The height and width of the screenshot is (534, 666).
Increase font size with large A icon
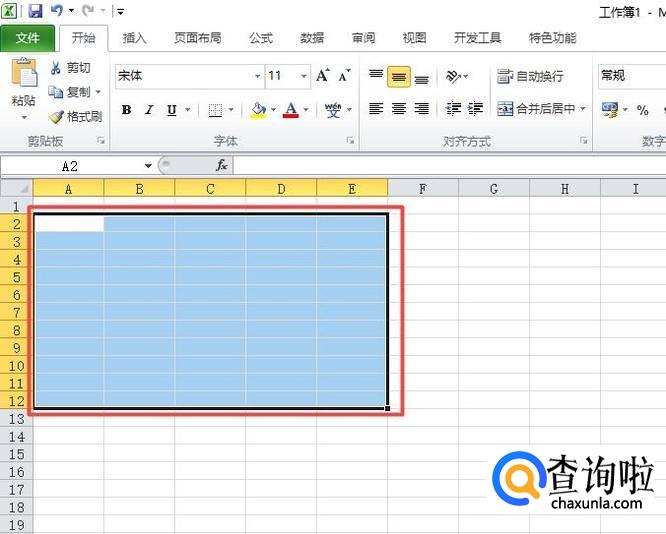(x=323, y=76)
